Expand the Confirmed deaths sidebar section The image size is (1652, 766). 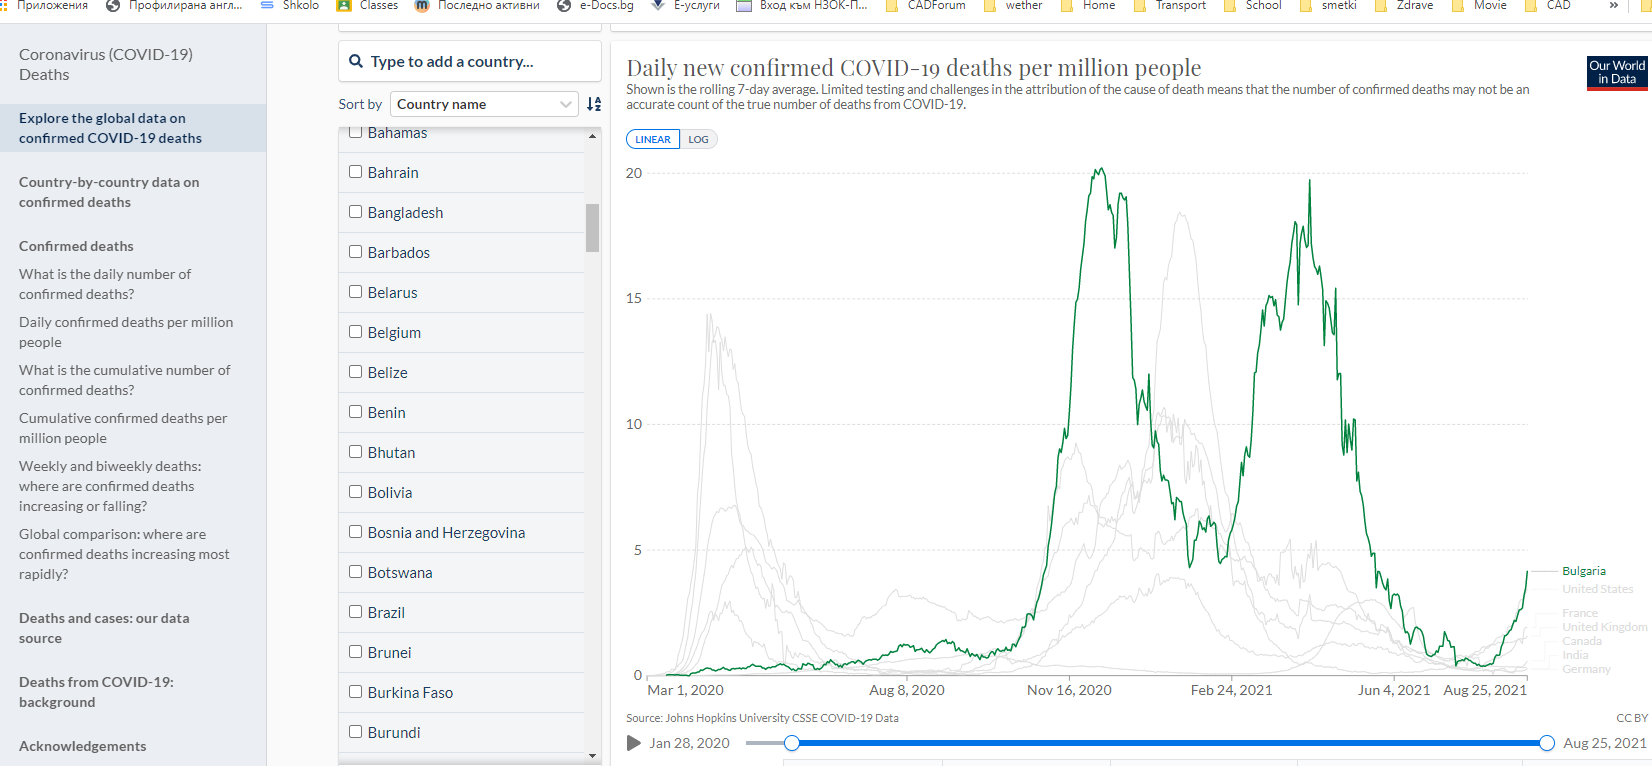click(76, 246)
